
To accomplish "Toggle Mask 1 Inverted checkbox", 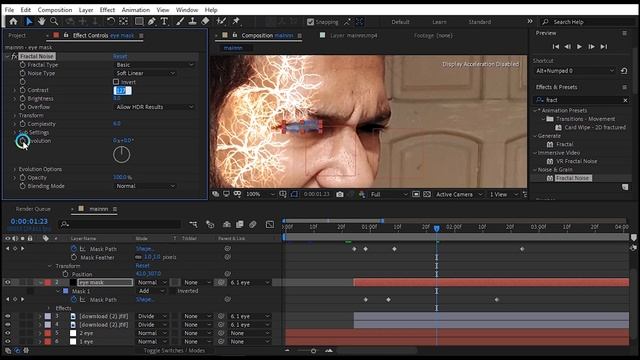I will [173, 291].
